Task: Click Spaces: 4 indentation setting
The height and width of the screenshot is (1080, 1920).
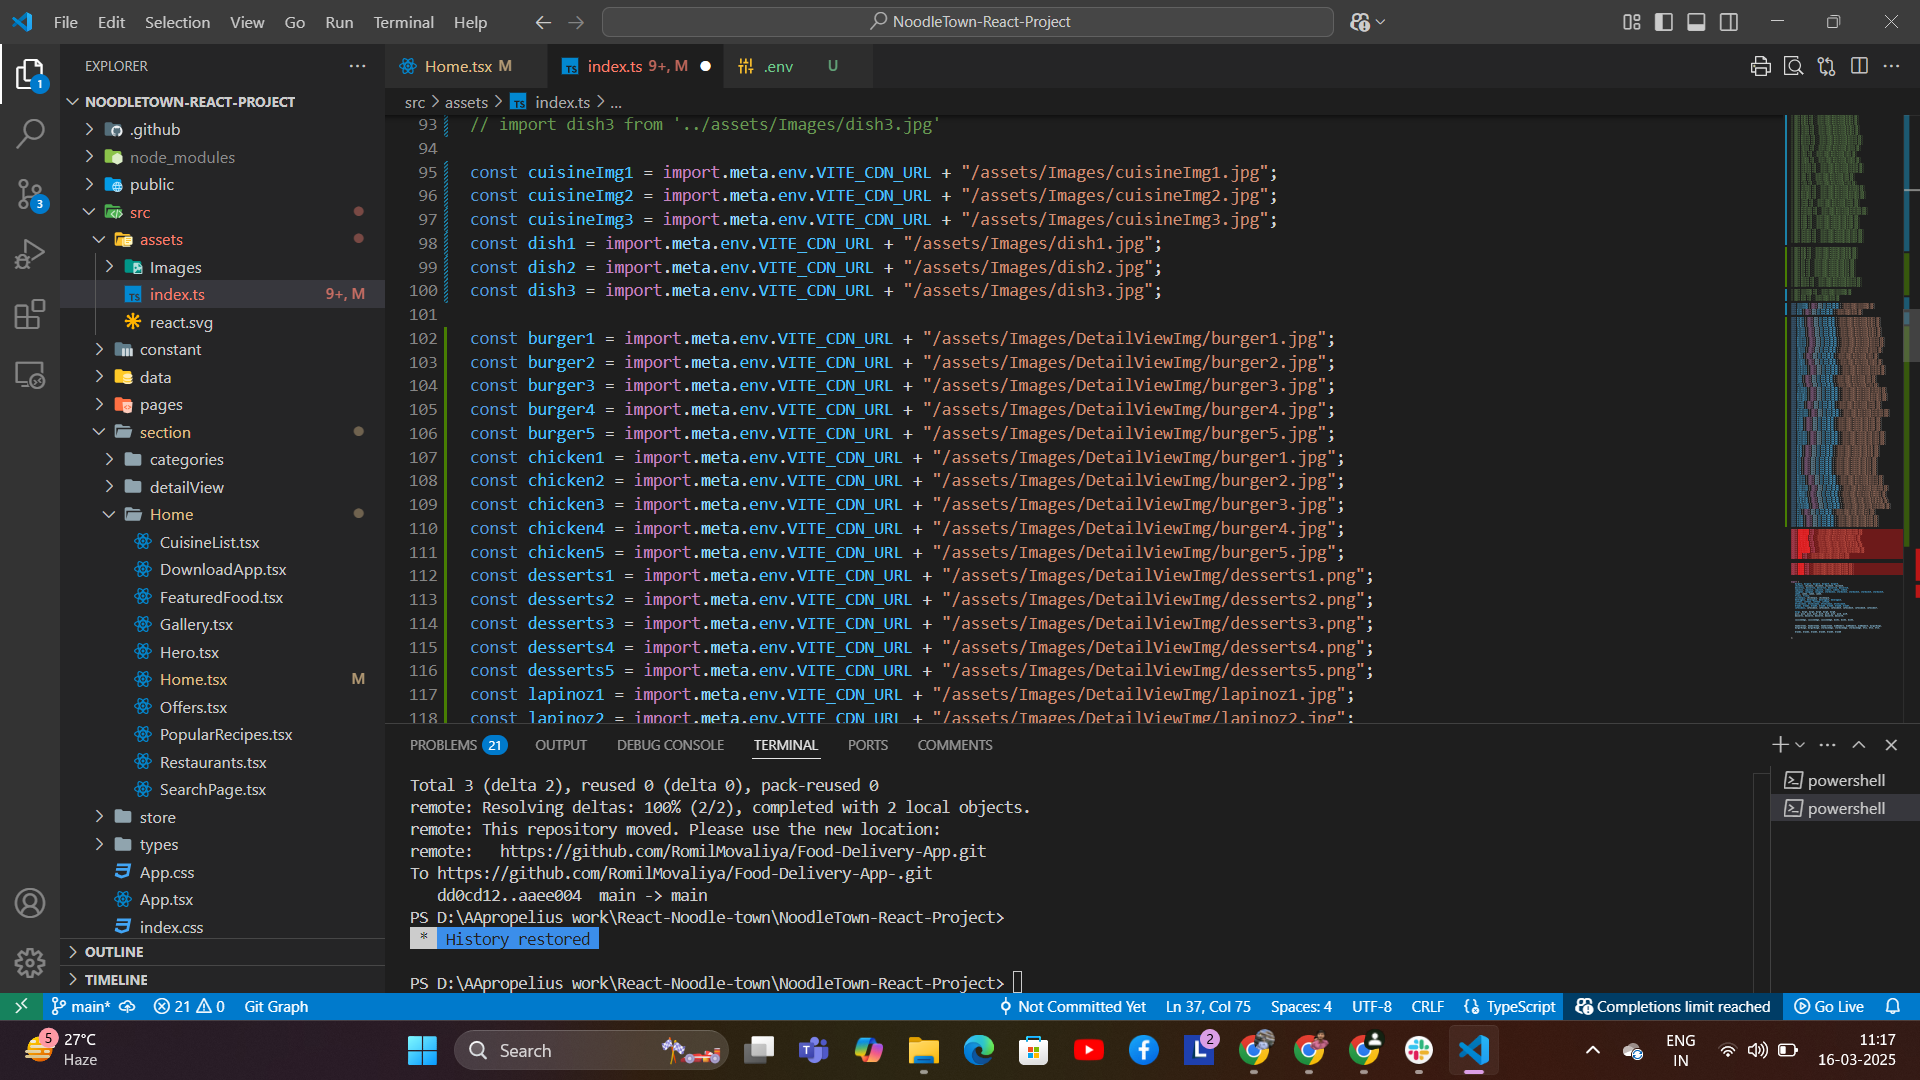Action: point(1301,1006)
